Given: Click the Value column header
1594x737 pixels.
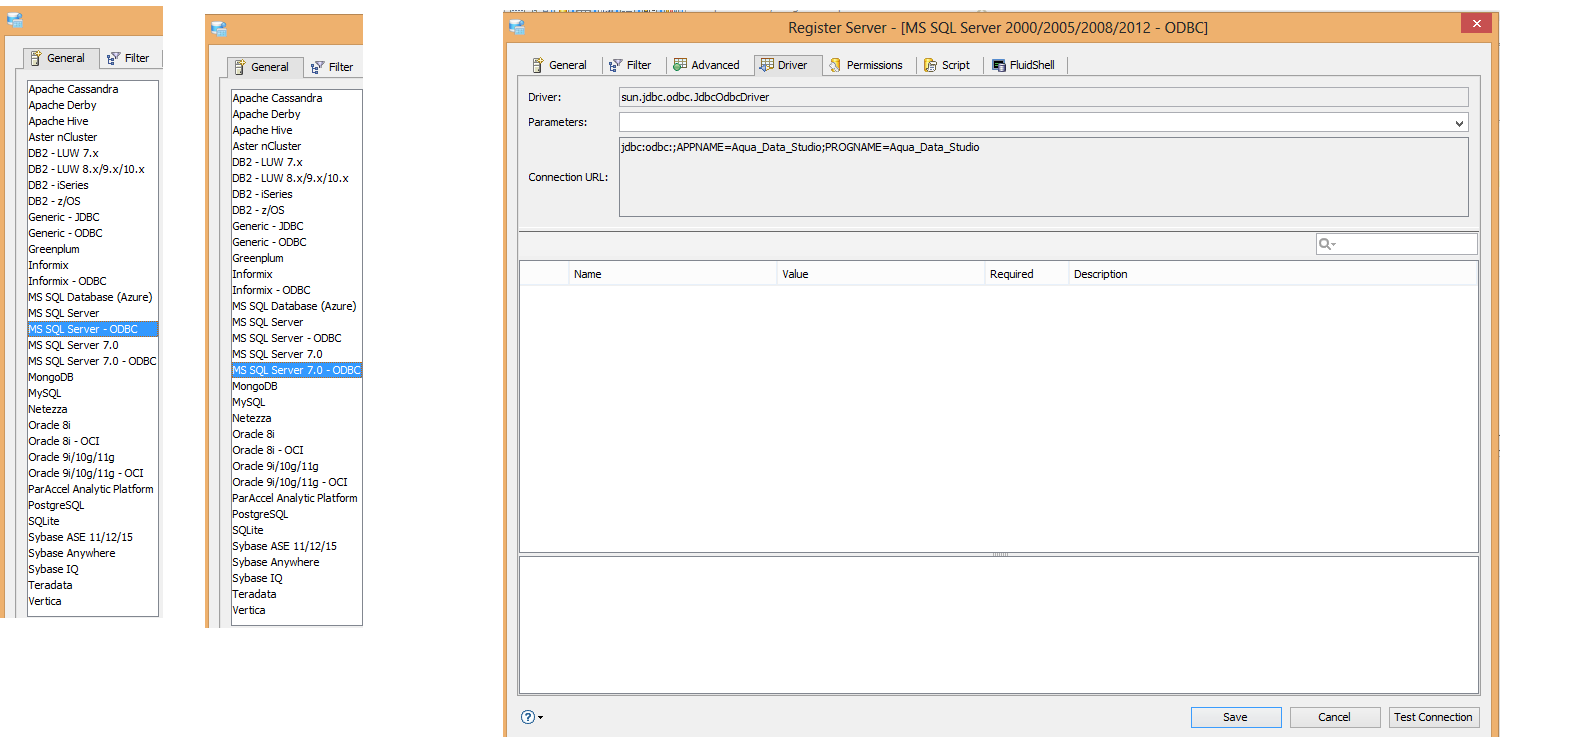Looking at the screenshot, I should [881, 274].
